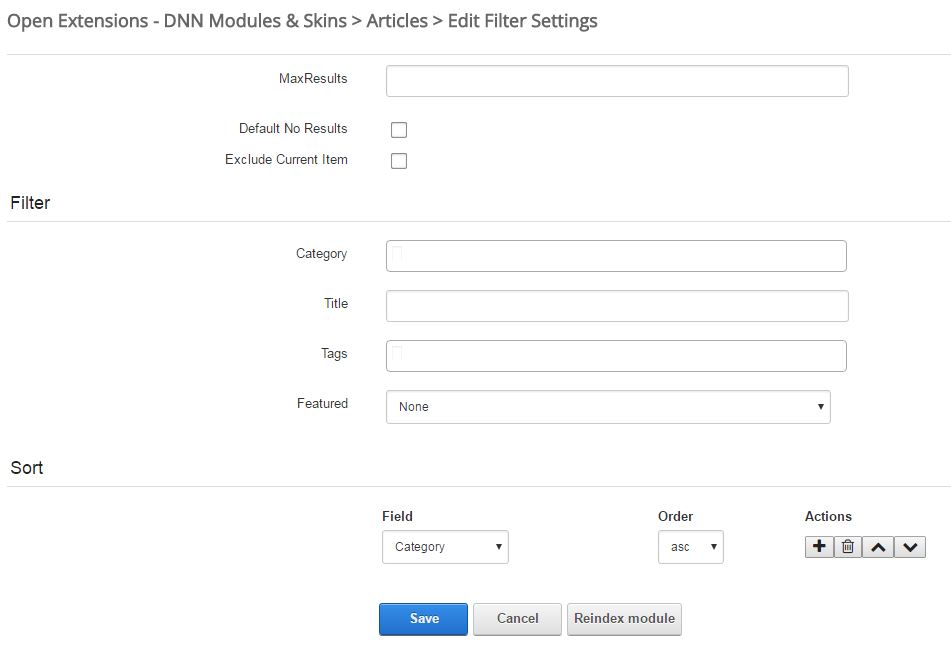Click the Default No Results label

click(x=293, y=129)
